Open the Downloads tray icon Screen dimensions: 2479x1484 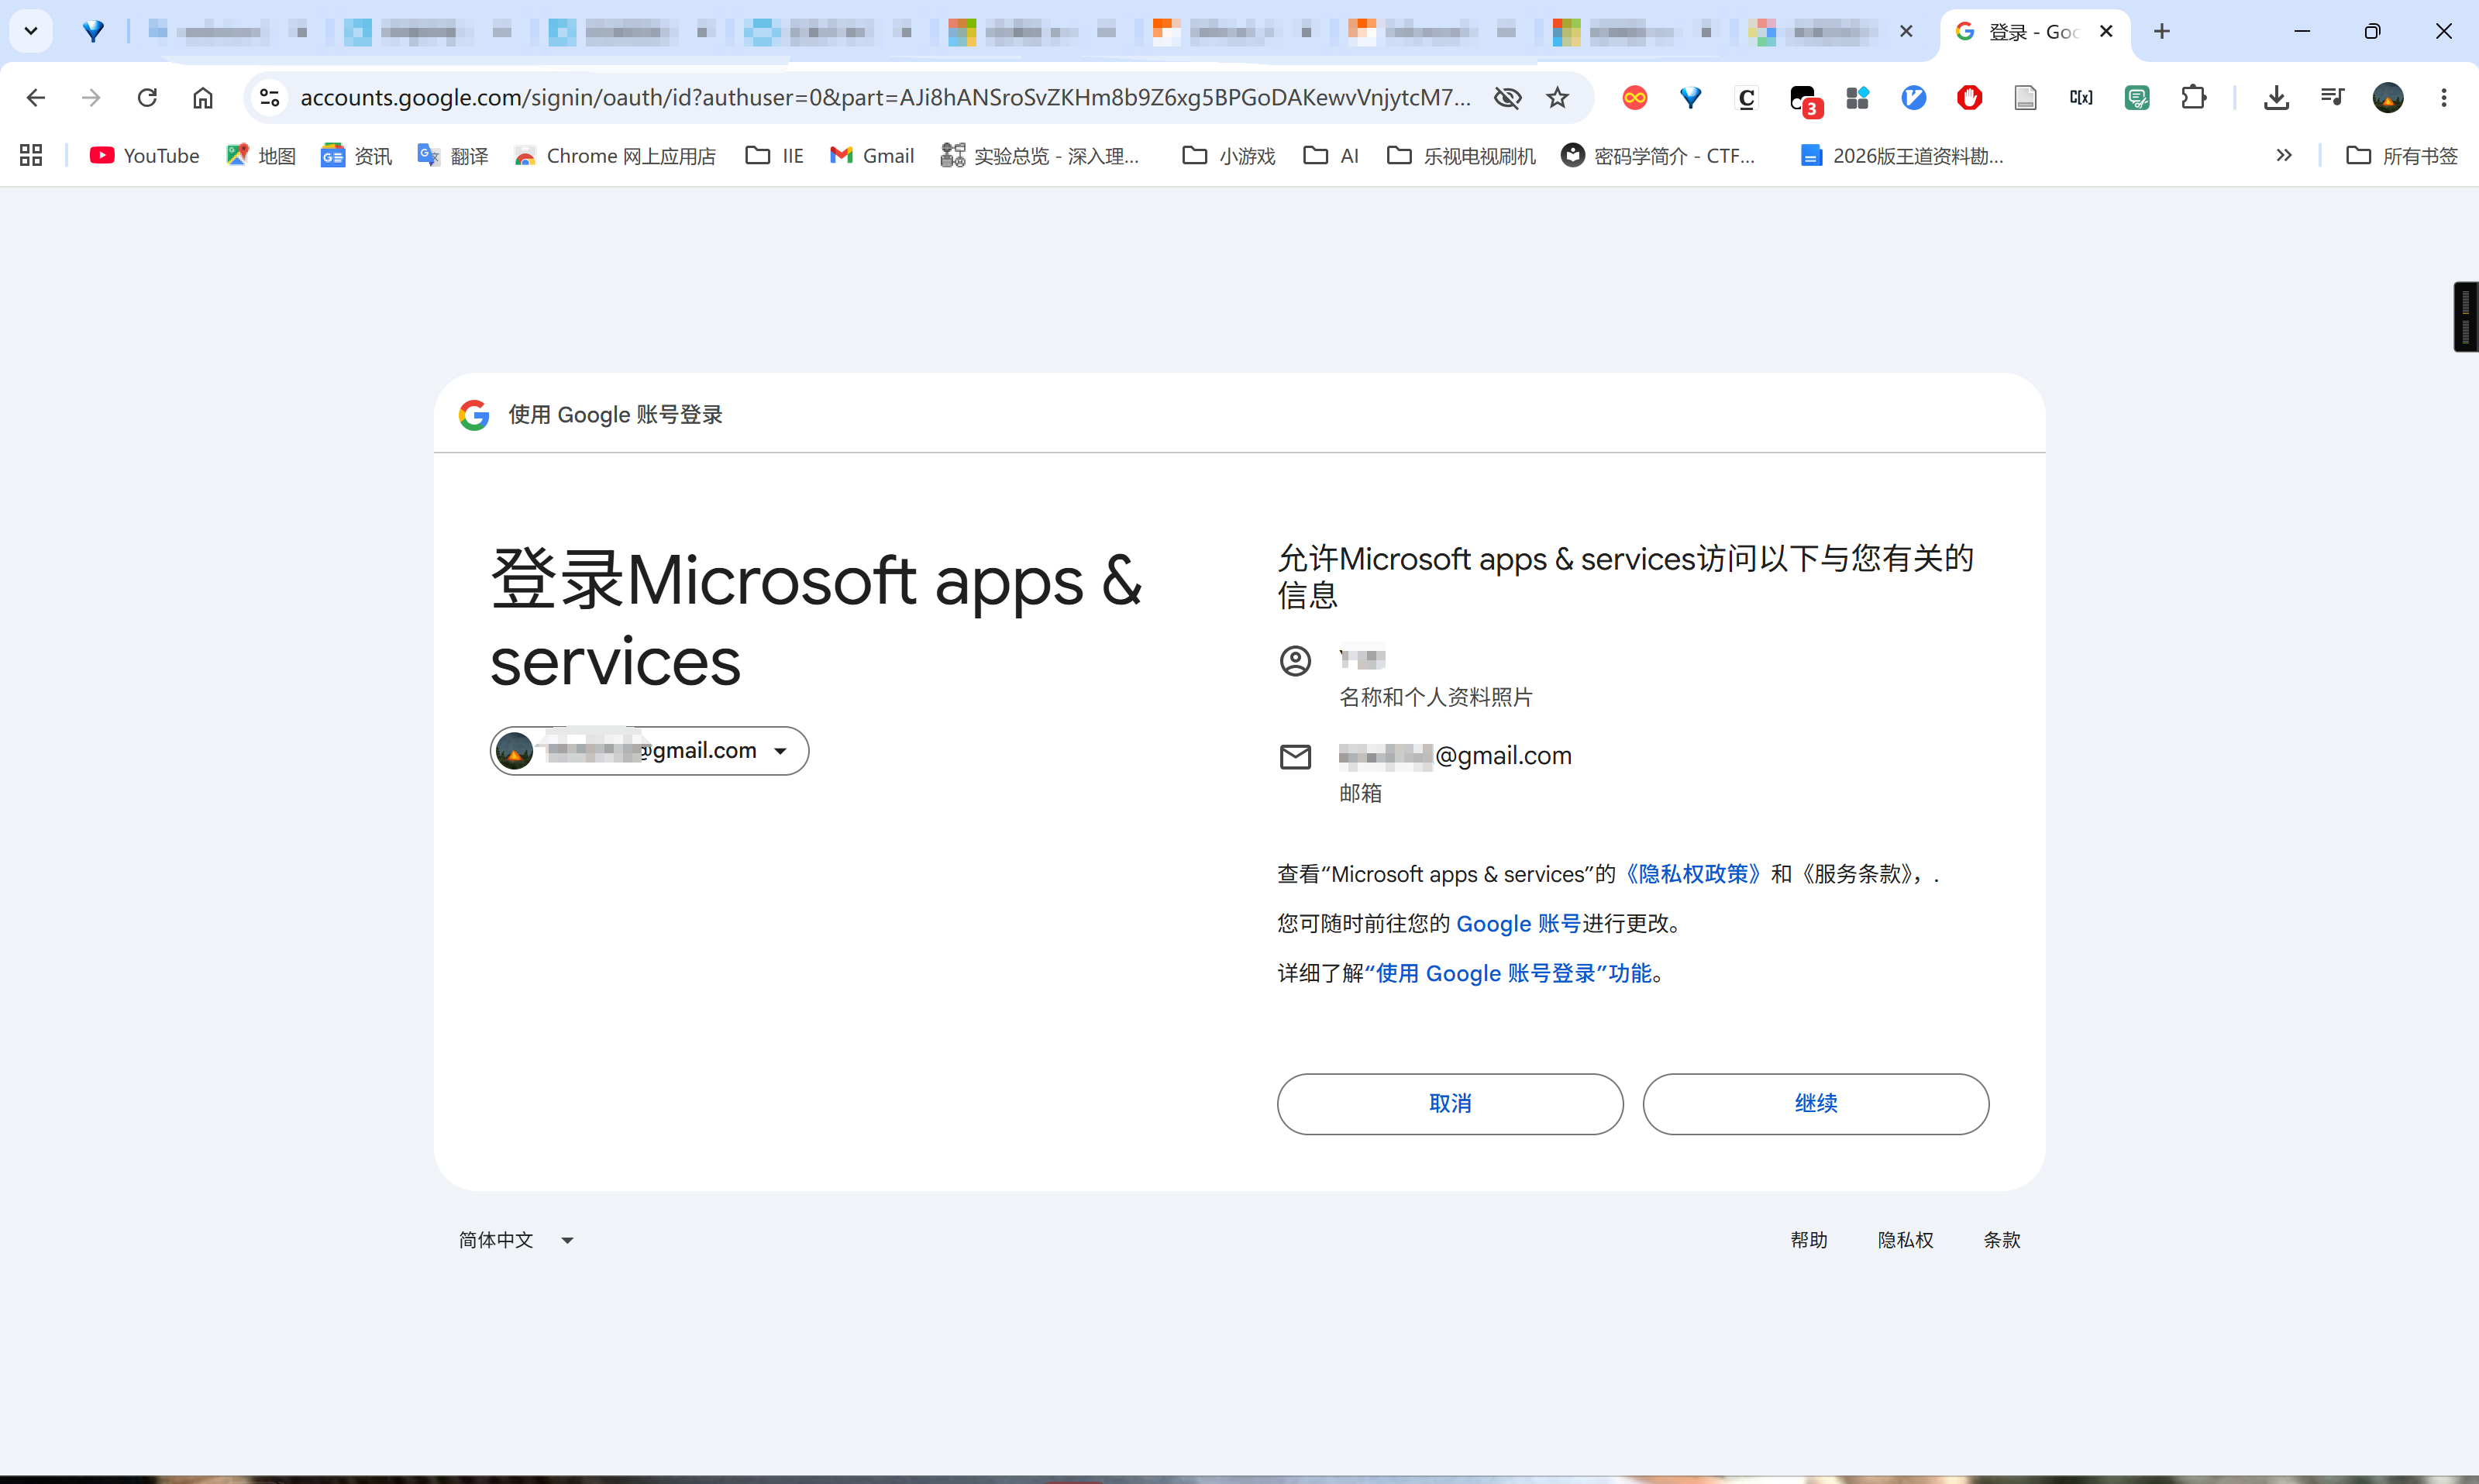[x=2276, y=97]
